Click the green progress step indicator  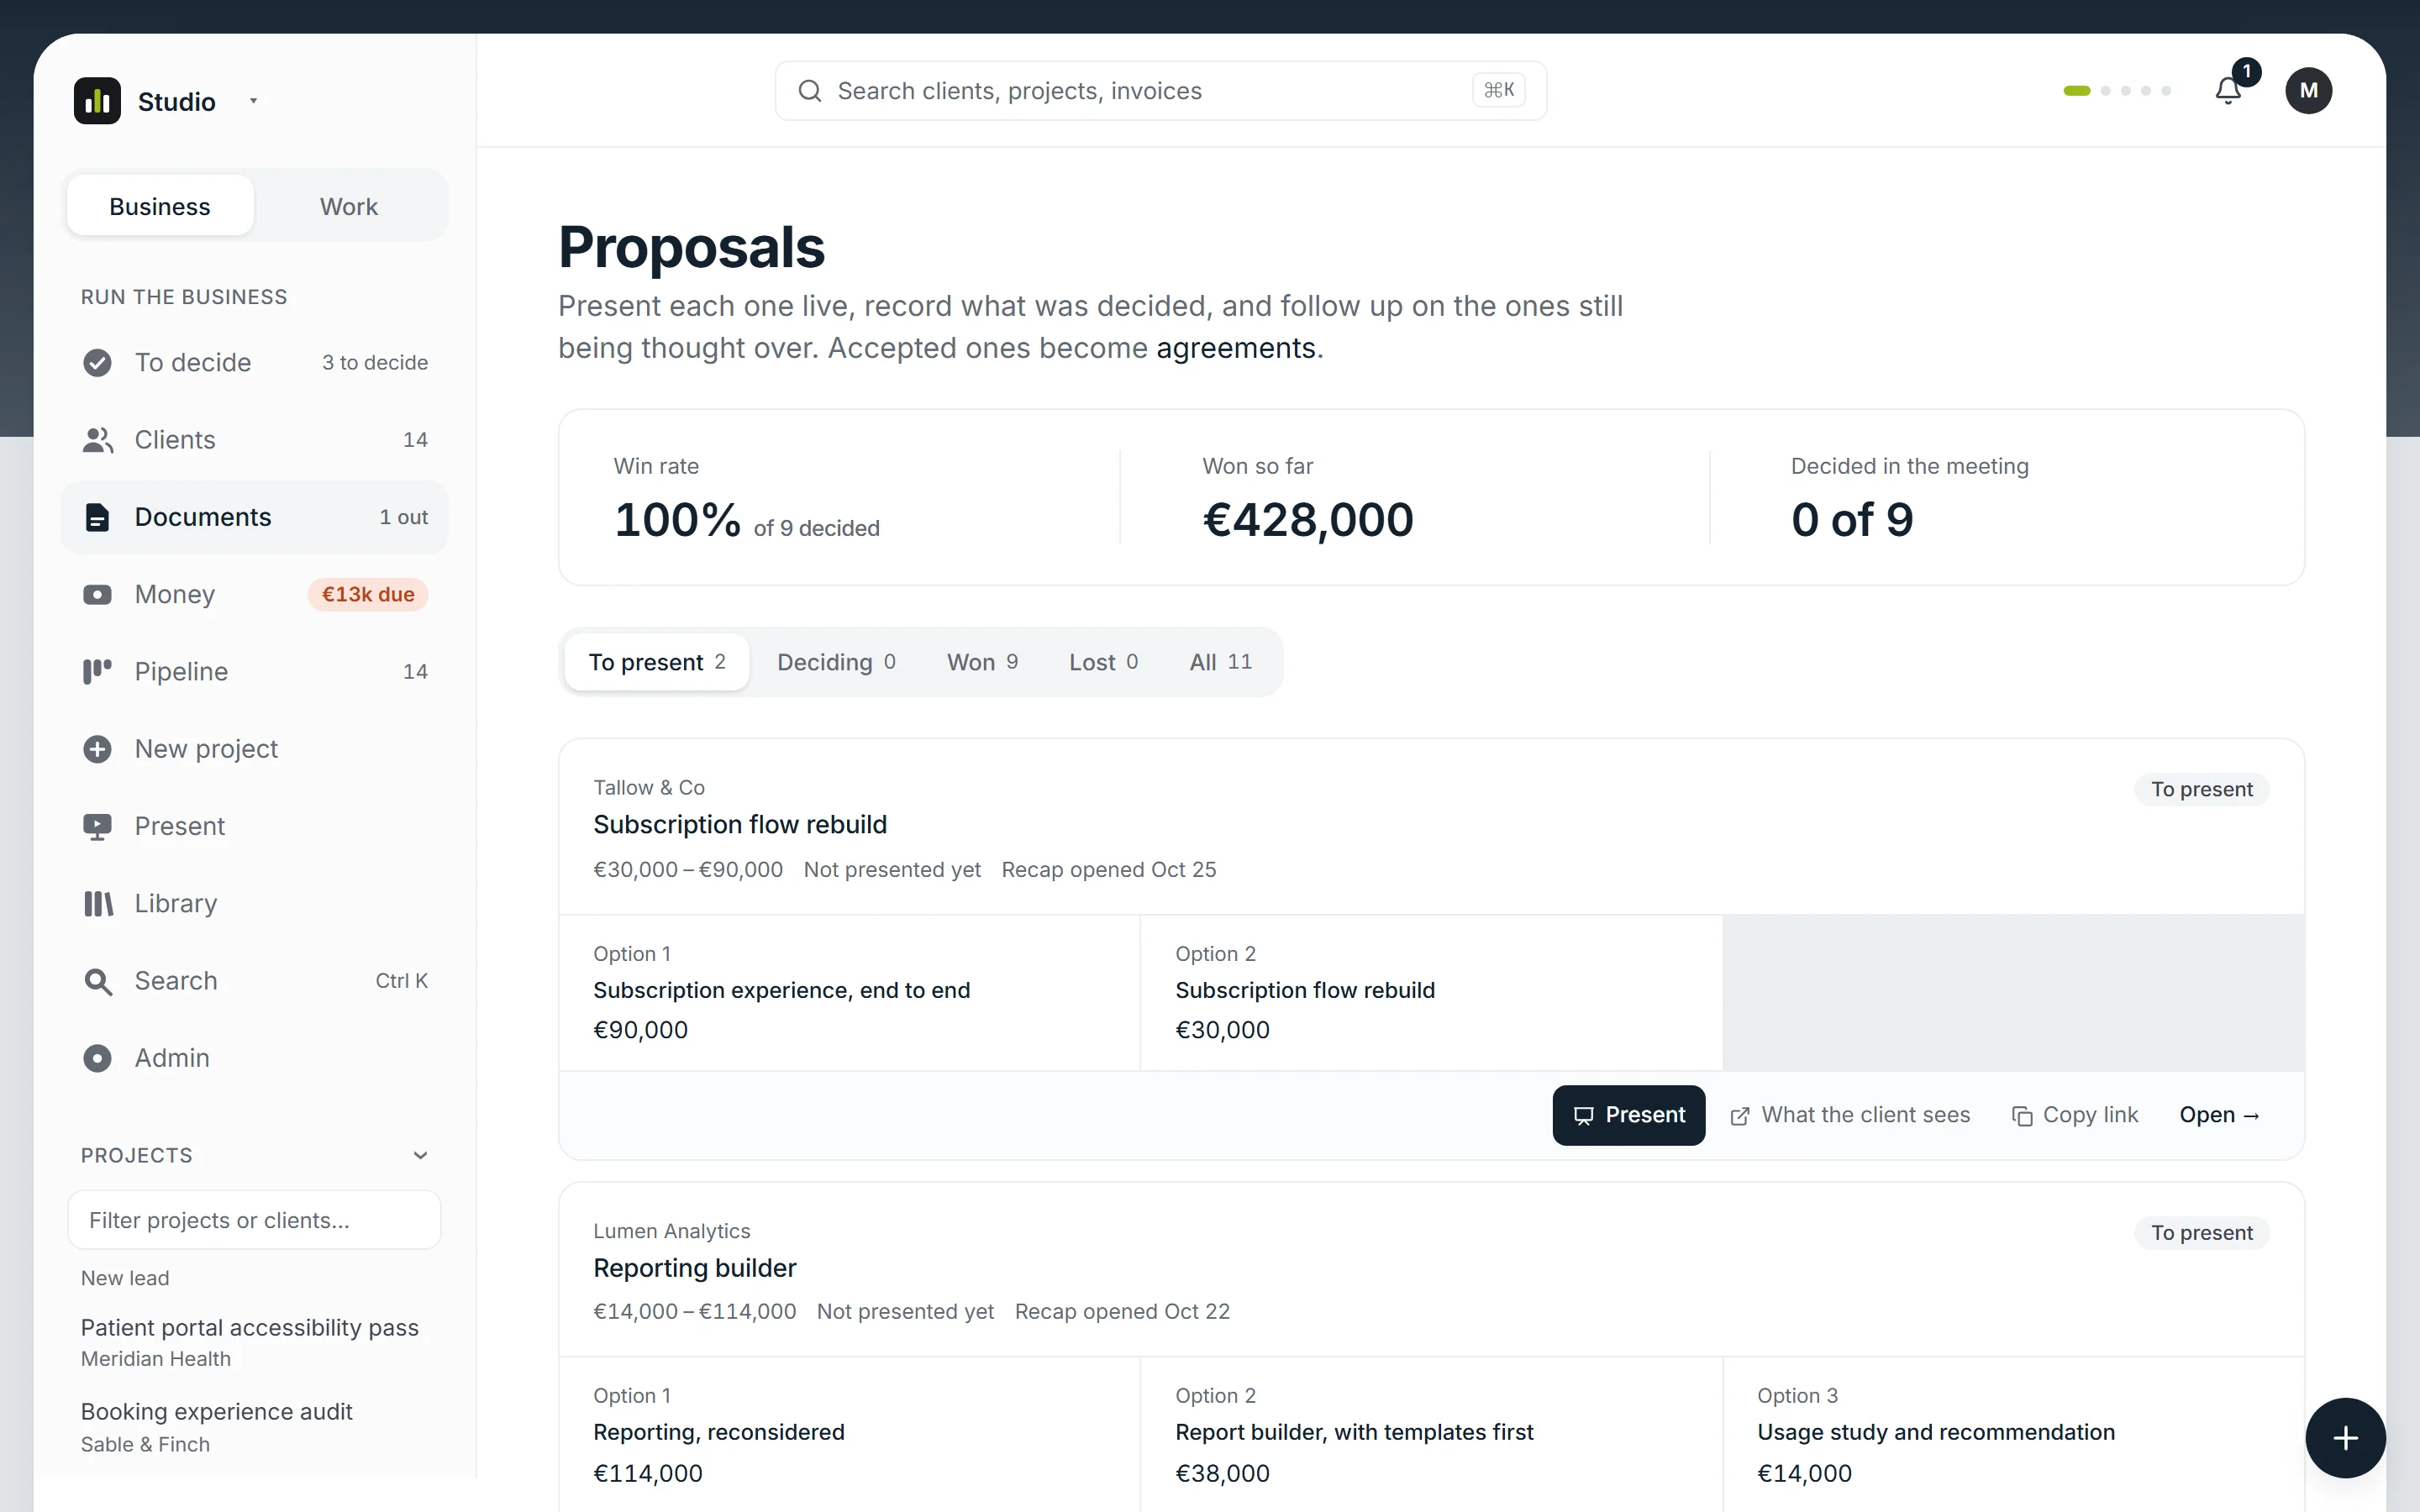pyautogui.click(x=2077, y=91)
